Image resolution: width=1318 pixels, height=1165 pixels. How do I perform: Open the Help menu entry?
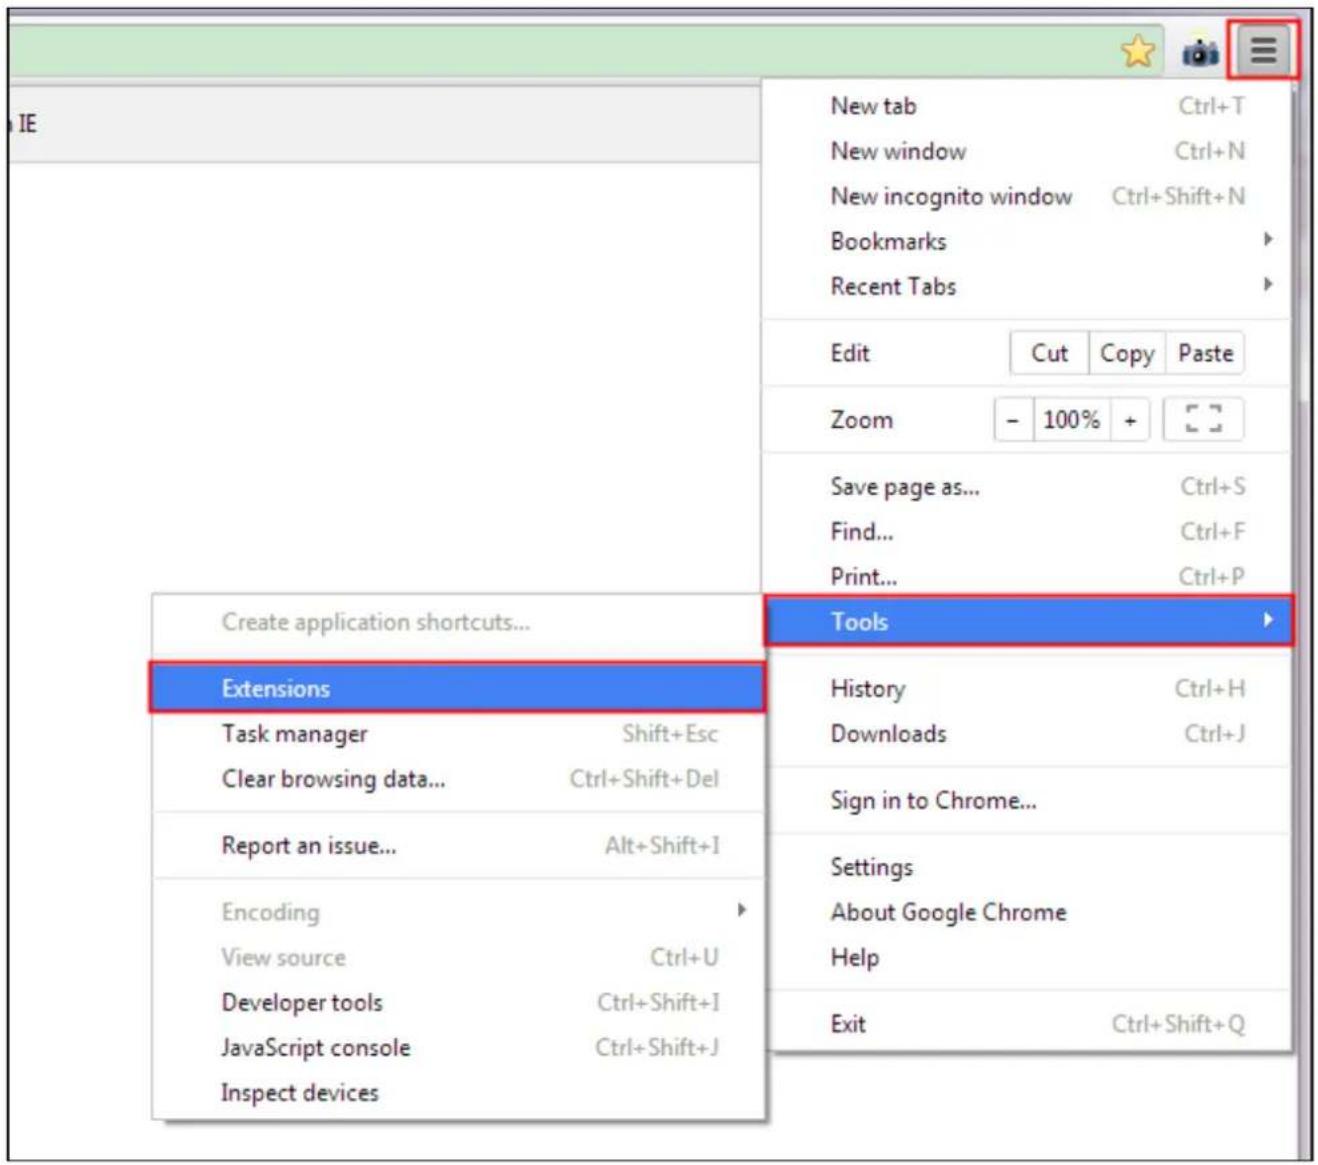coord(1027,957)
